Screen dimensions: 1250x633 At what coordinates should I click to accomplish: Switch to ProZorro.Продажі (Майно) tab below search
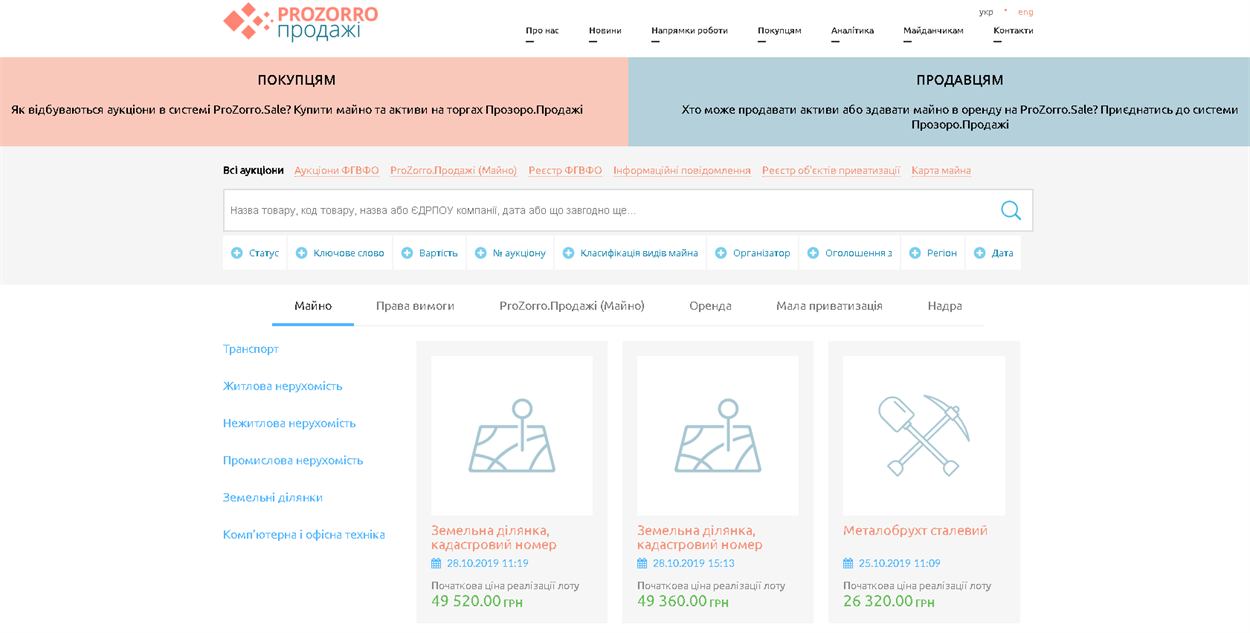point(572,306)
